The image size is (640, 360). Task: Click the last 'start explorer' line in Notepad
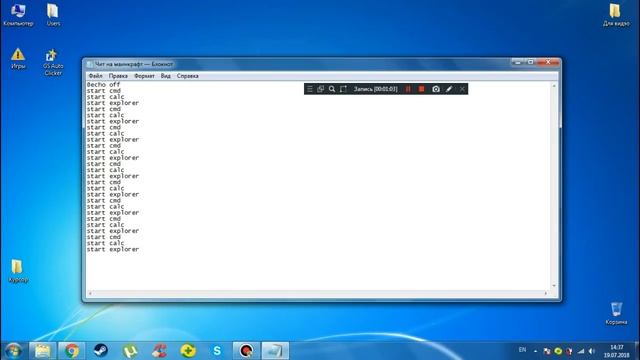[113, 249]
